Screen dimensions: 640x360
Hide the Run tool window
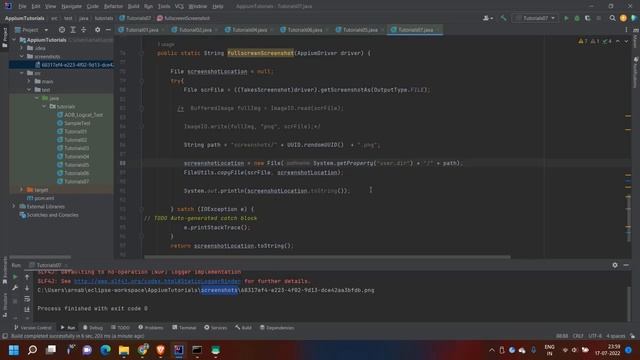626,265
